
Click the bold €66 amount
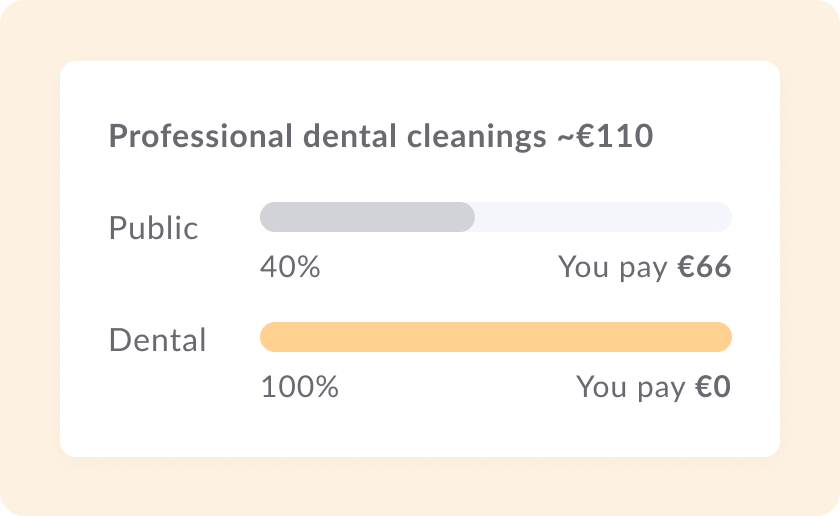pyautogui.click(x=704, y=267)
